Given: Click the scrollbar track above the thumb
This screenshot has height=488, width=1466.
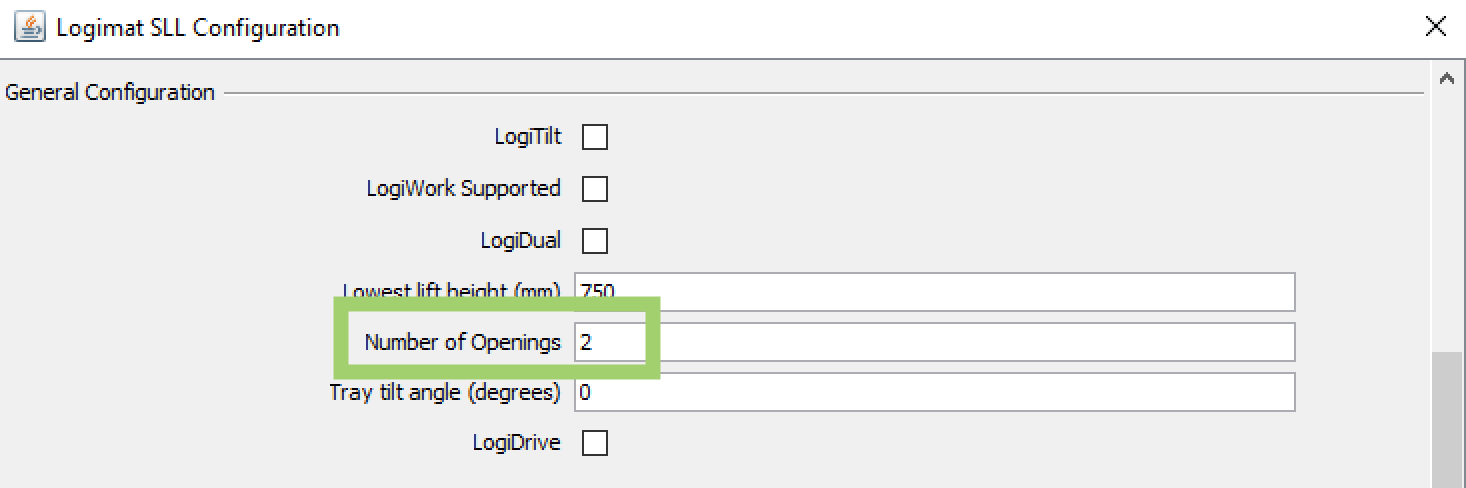Looking at the screenshot, I should 1445,222.
